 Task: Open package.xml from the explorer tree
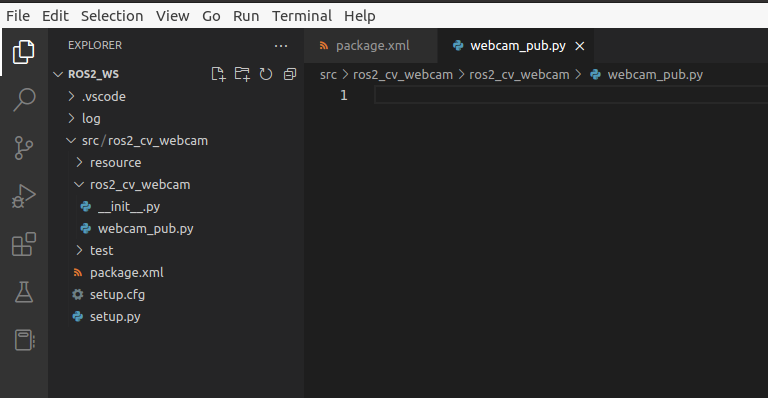click(126, 273)
